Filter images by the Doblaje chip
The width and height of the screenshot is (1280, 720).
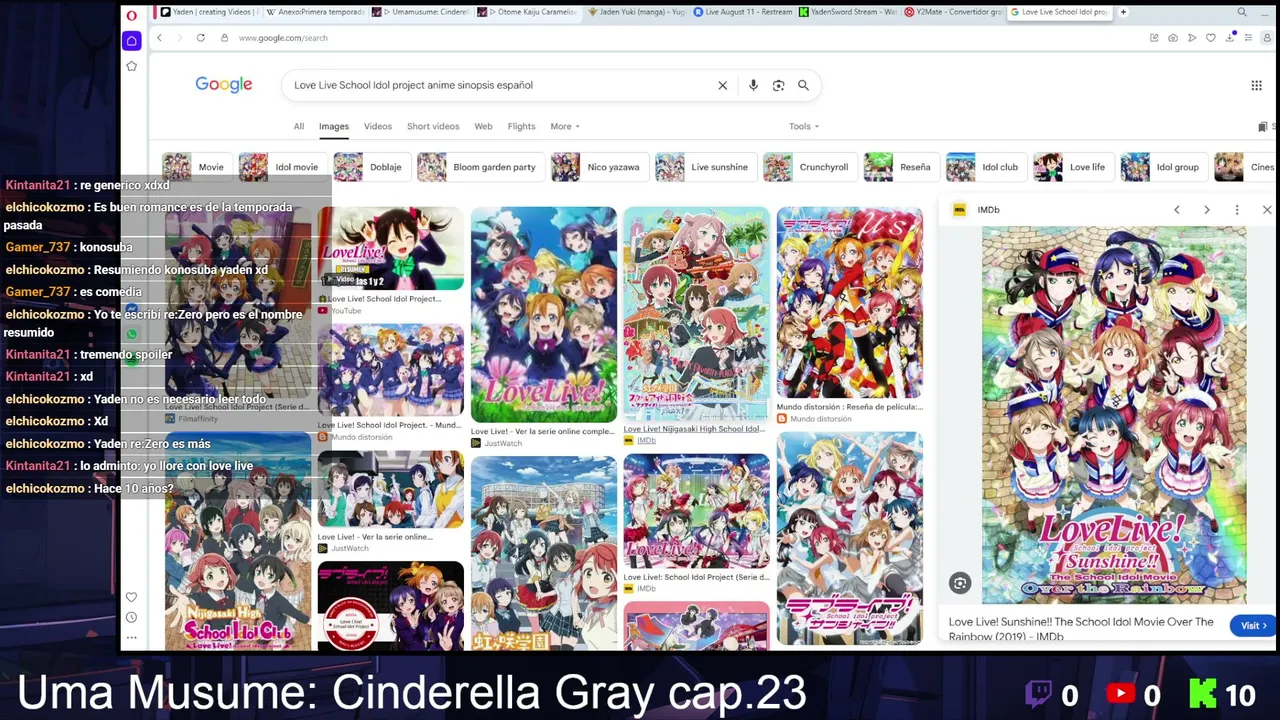click(x=371, y=167)
